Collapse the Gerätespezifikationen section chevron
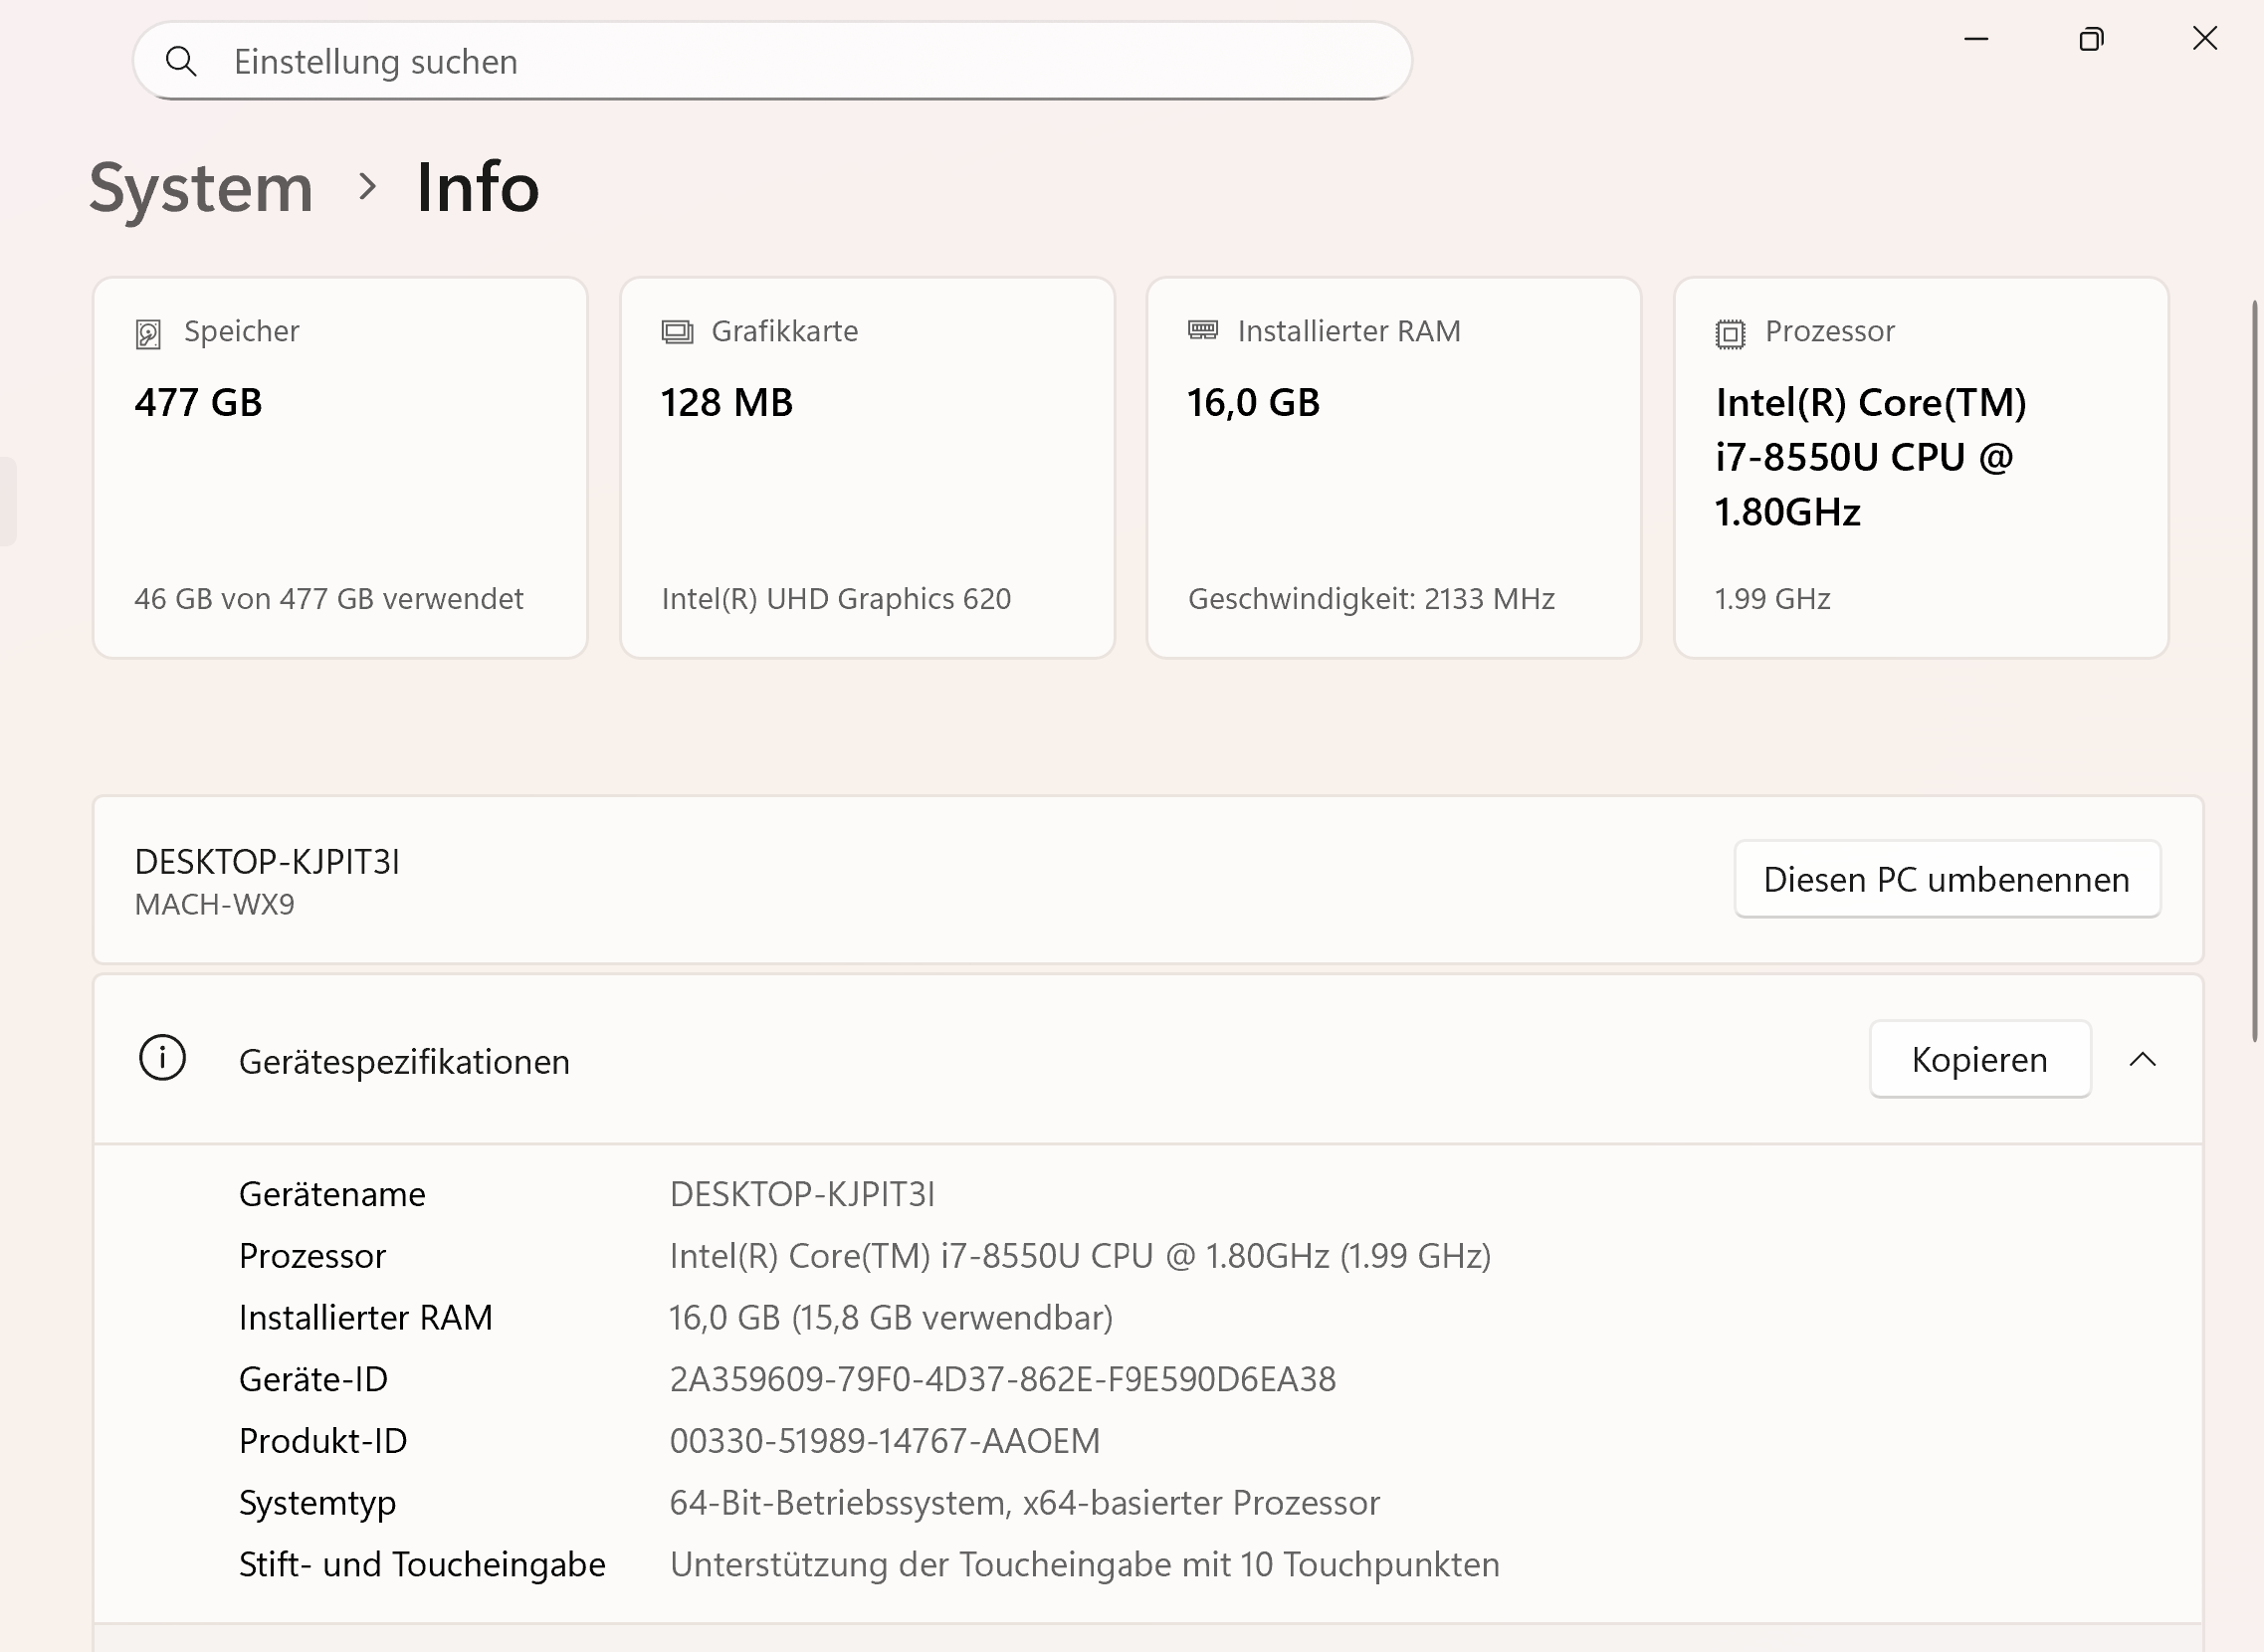Image resolution: width=2264 pixels, height=1652 pixels. click(2142, 1059)
